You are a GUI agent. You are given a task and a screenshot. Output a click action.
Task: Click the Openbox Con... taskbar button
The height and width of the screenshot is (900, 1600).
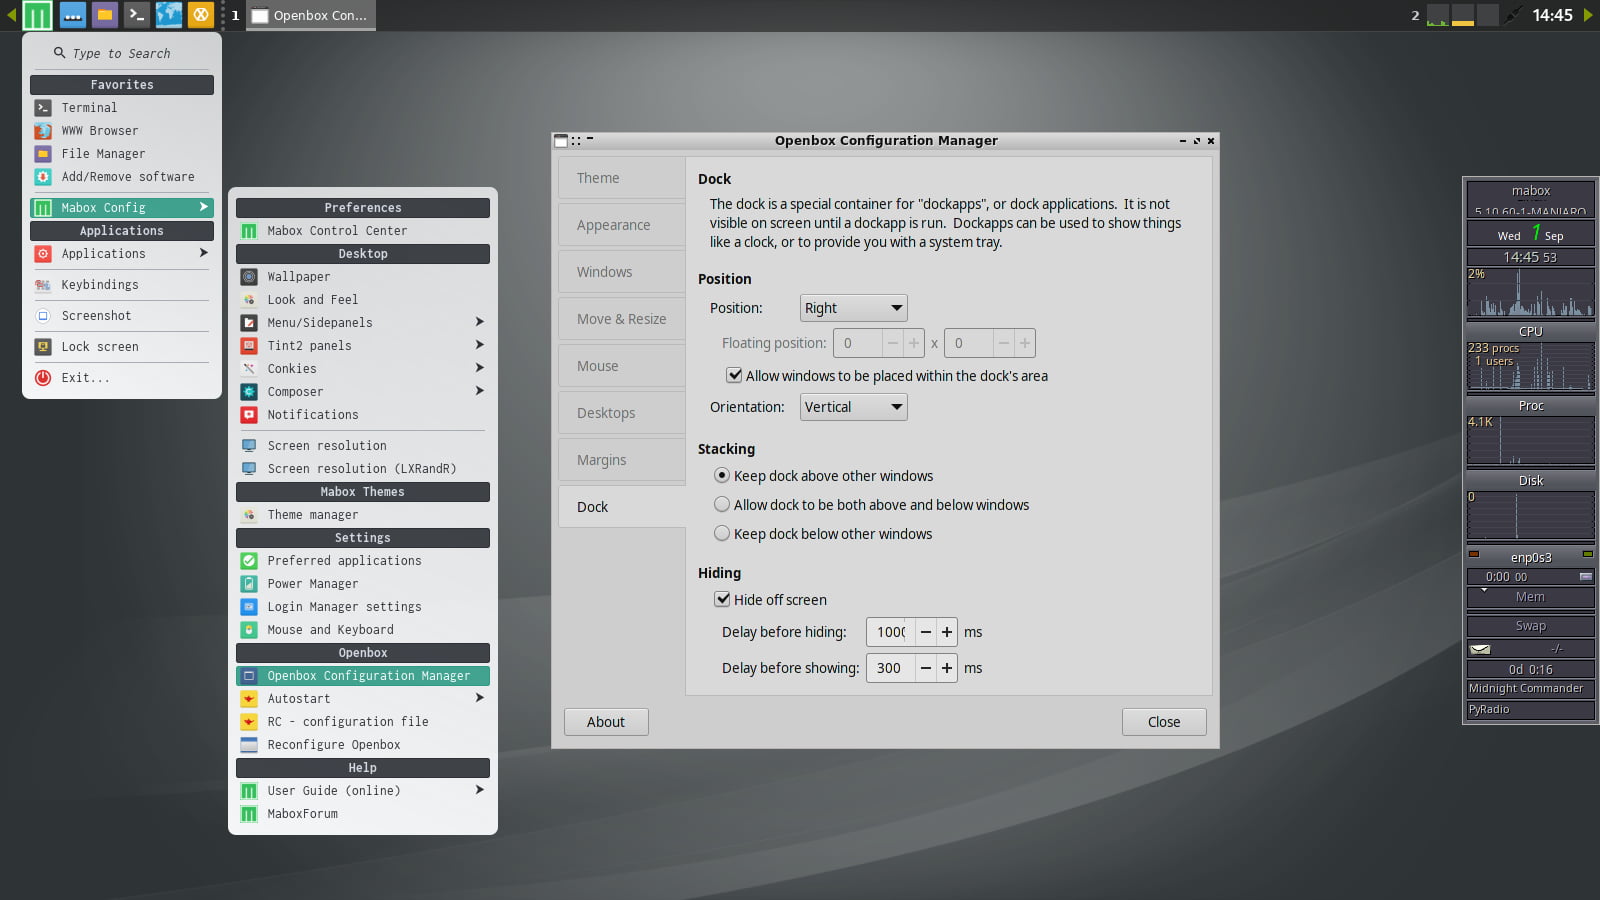point(311,15)
